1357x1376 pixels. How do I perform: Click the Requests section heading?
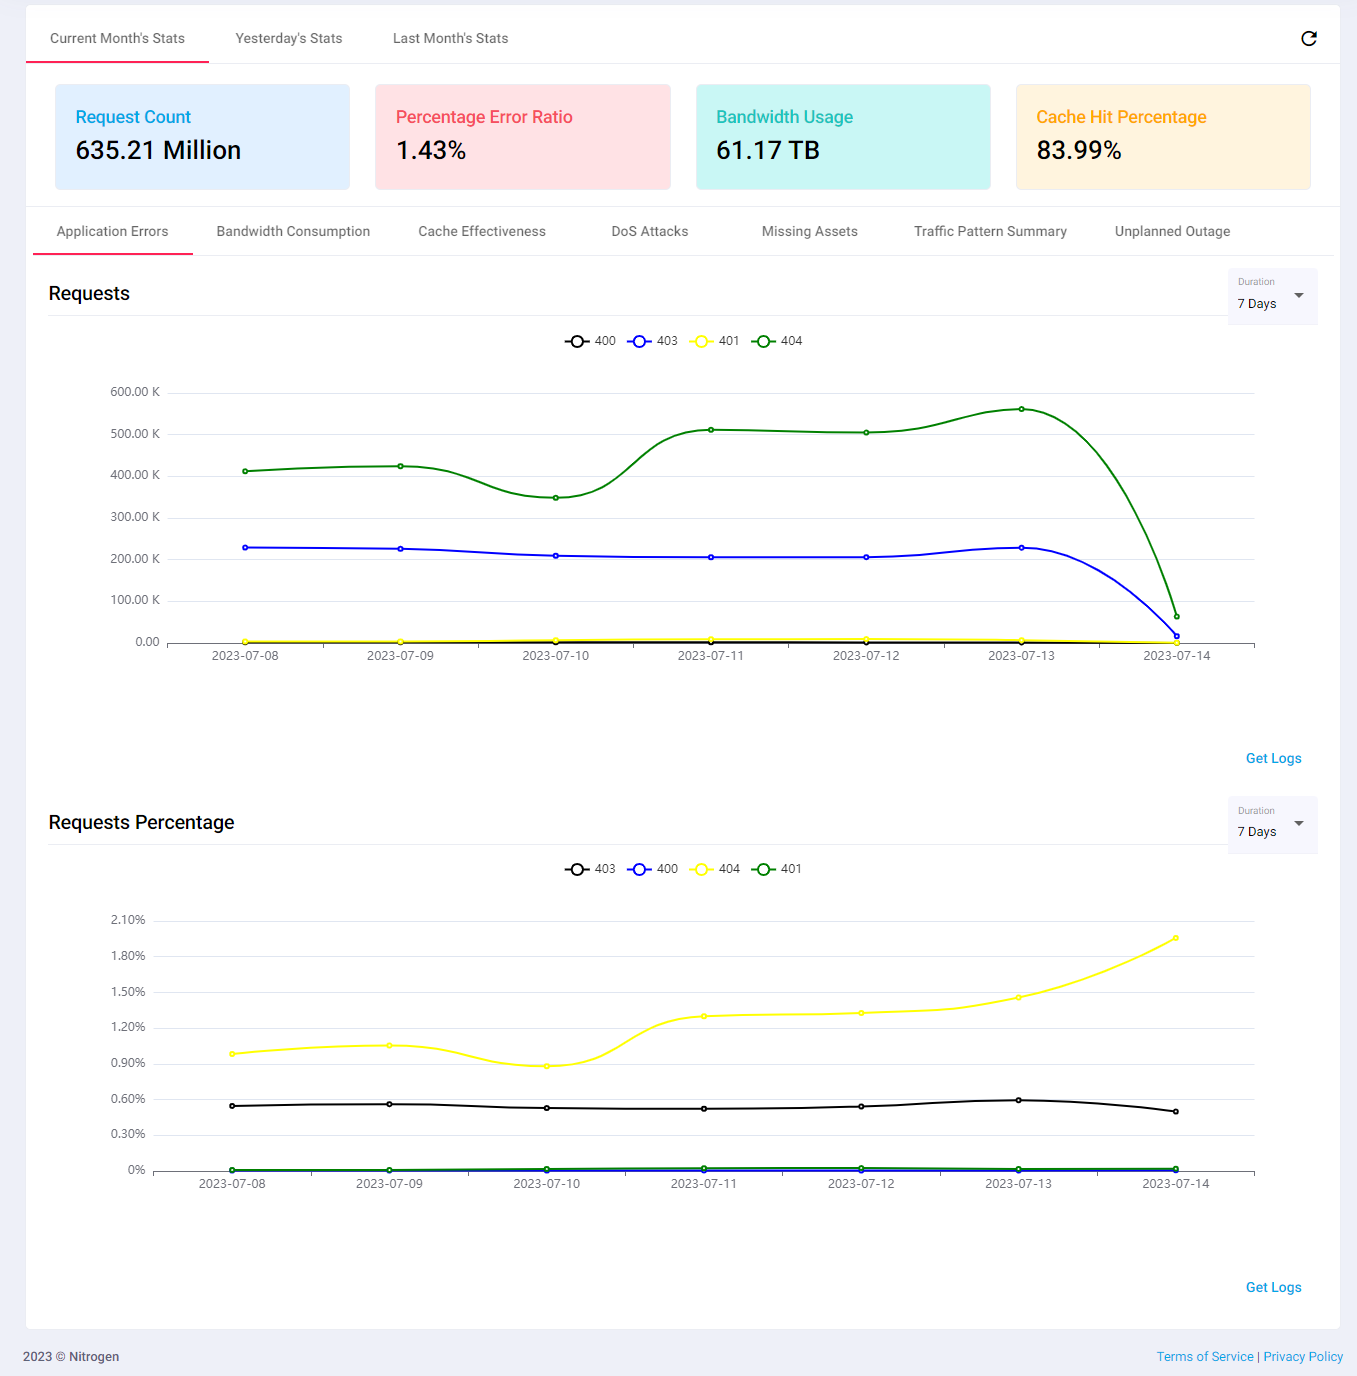coord(89,293)
